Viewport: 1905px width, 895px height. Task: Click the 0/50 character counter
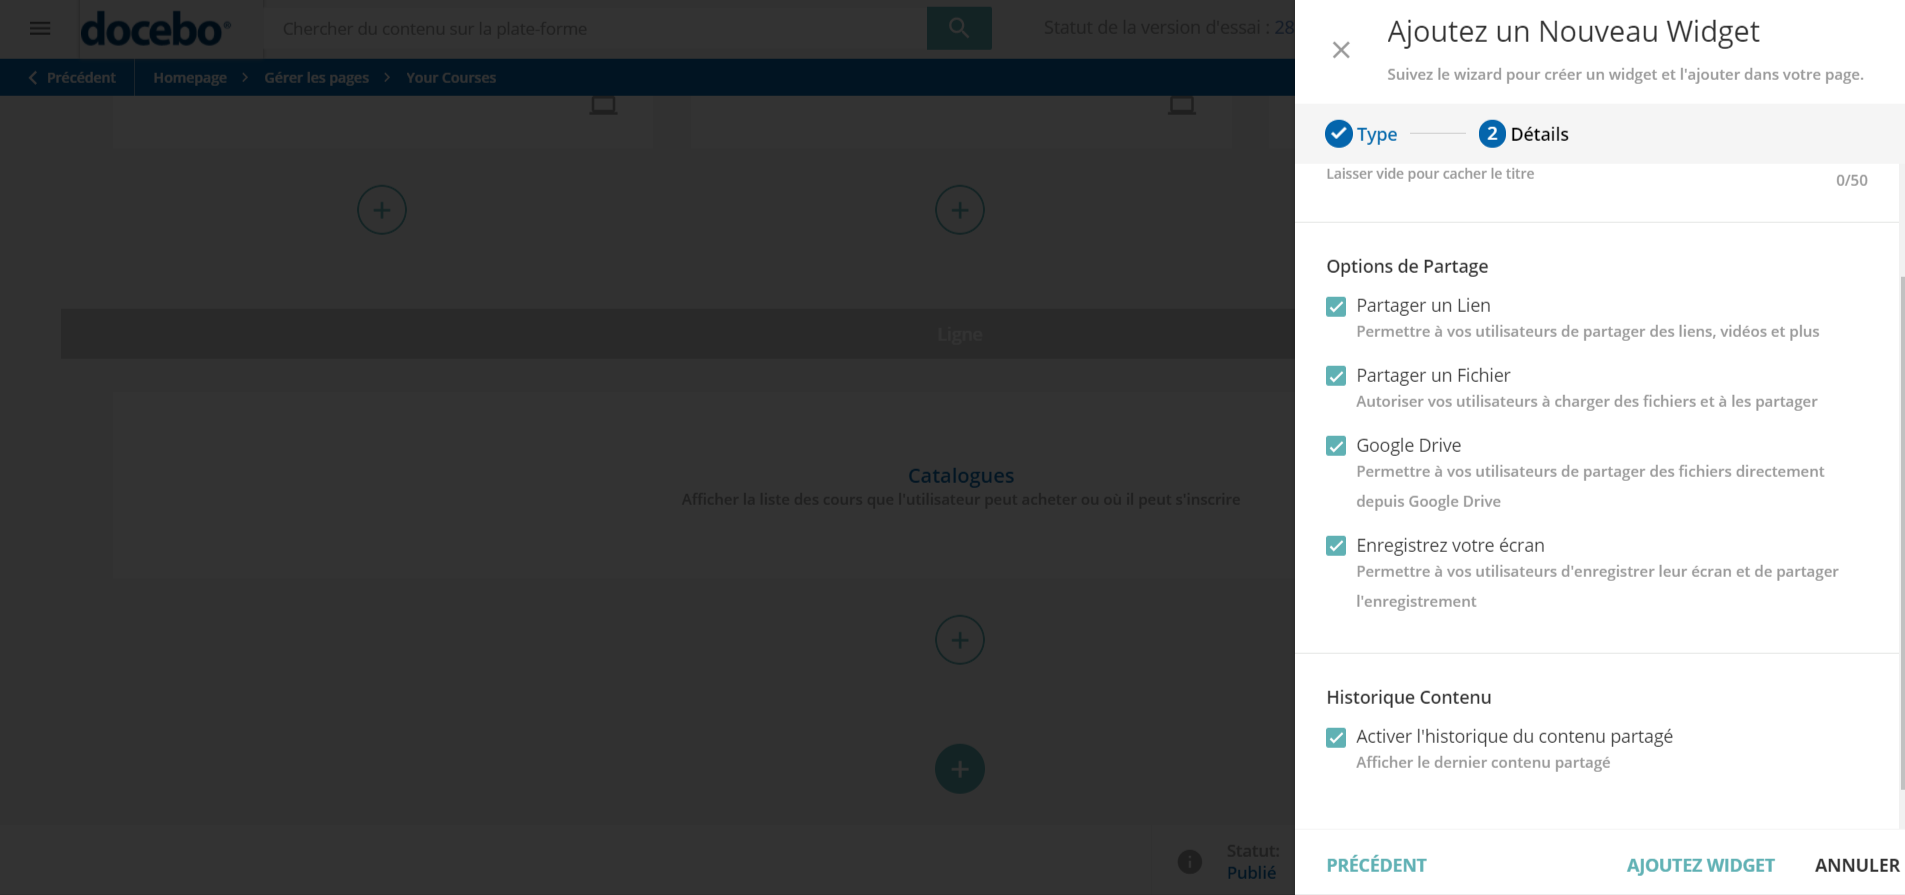click(x=1851, y=180)
